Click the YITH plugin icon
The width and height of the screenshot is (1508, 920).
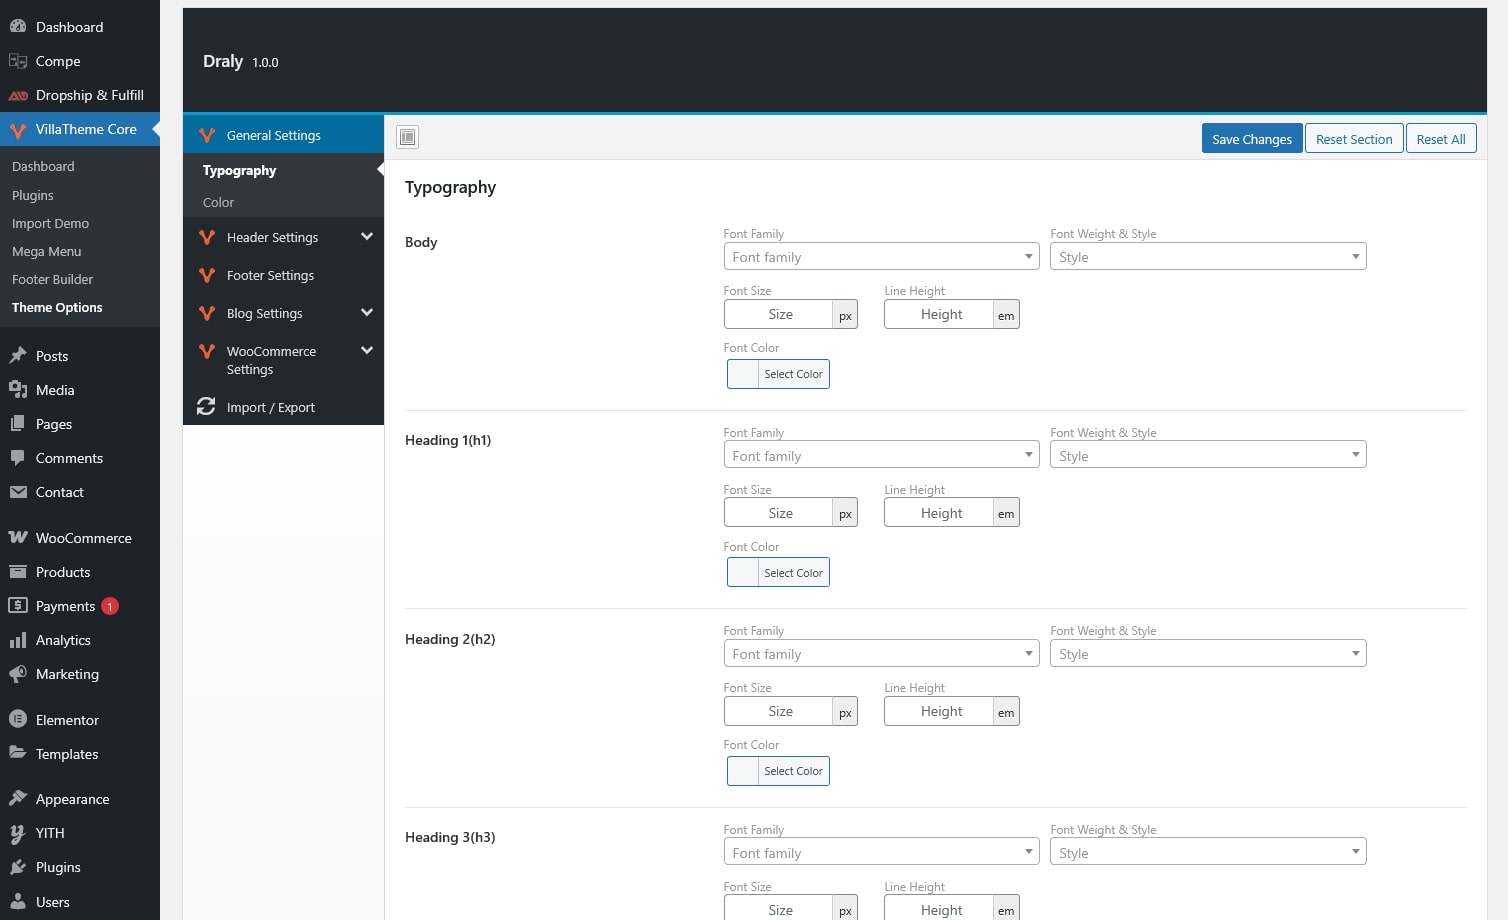click(18, 833)
